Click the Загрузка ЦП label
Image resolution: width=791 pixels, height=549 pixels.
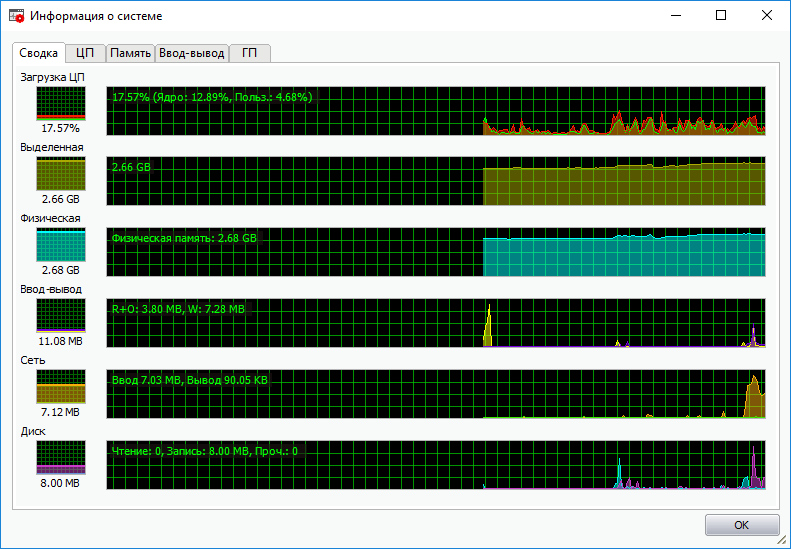[x=52, y=77]
